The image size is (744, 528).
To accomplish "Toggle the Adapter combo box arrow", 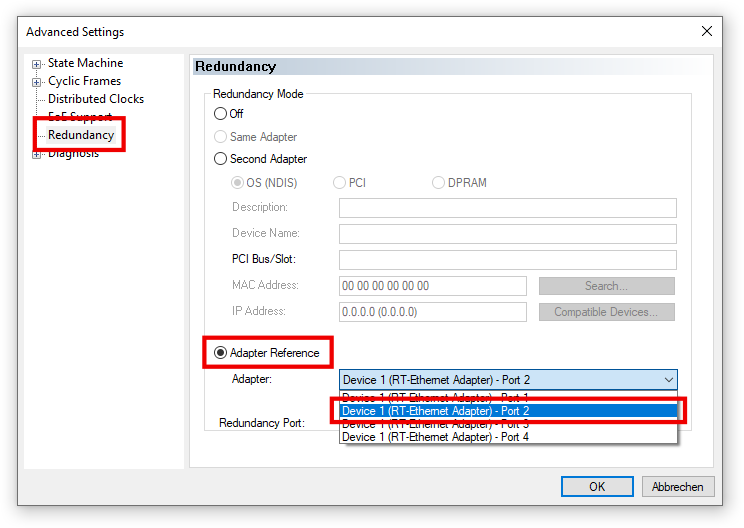I will [x=669, y=380].
